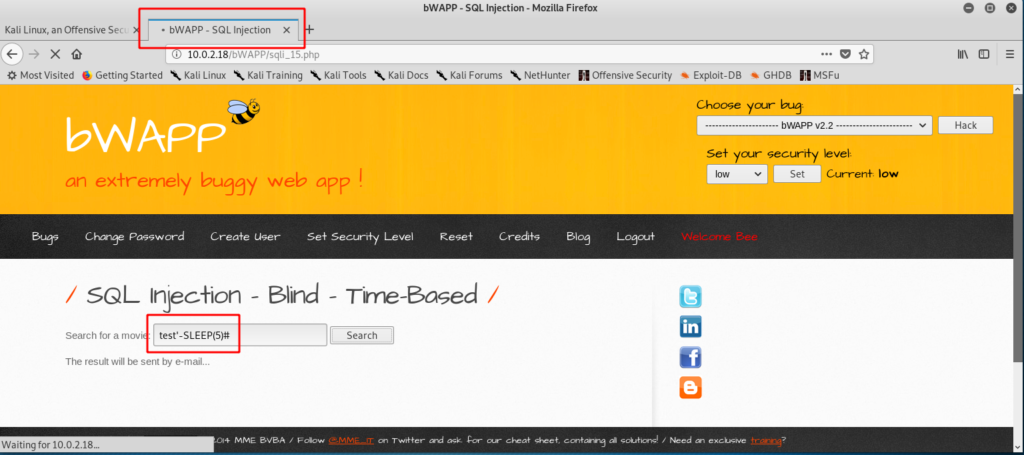The height and width of the screenshot is (455, 1024).
Task: Bookmark this page with the star icon
Action: pos(863,54)
